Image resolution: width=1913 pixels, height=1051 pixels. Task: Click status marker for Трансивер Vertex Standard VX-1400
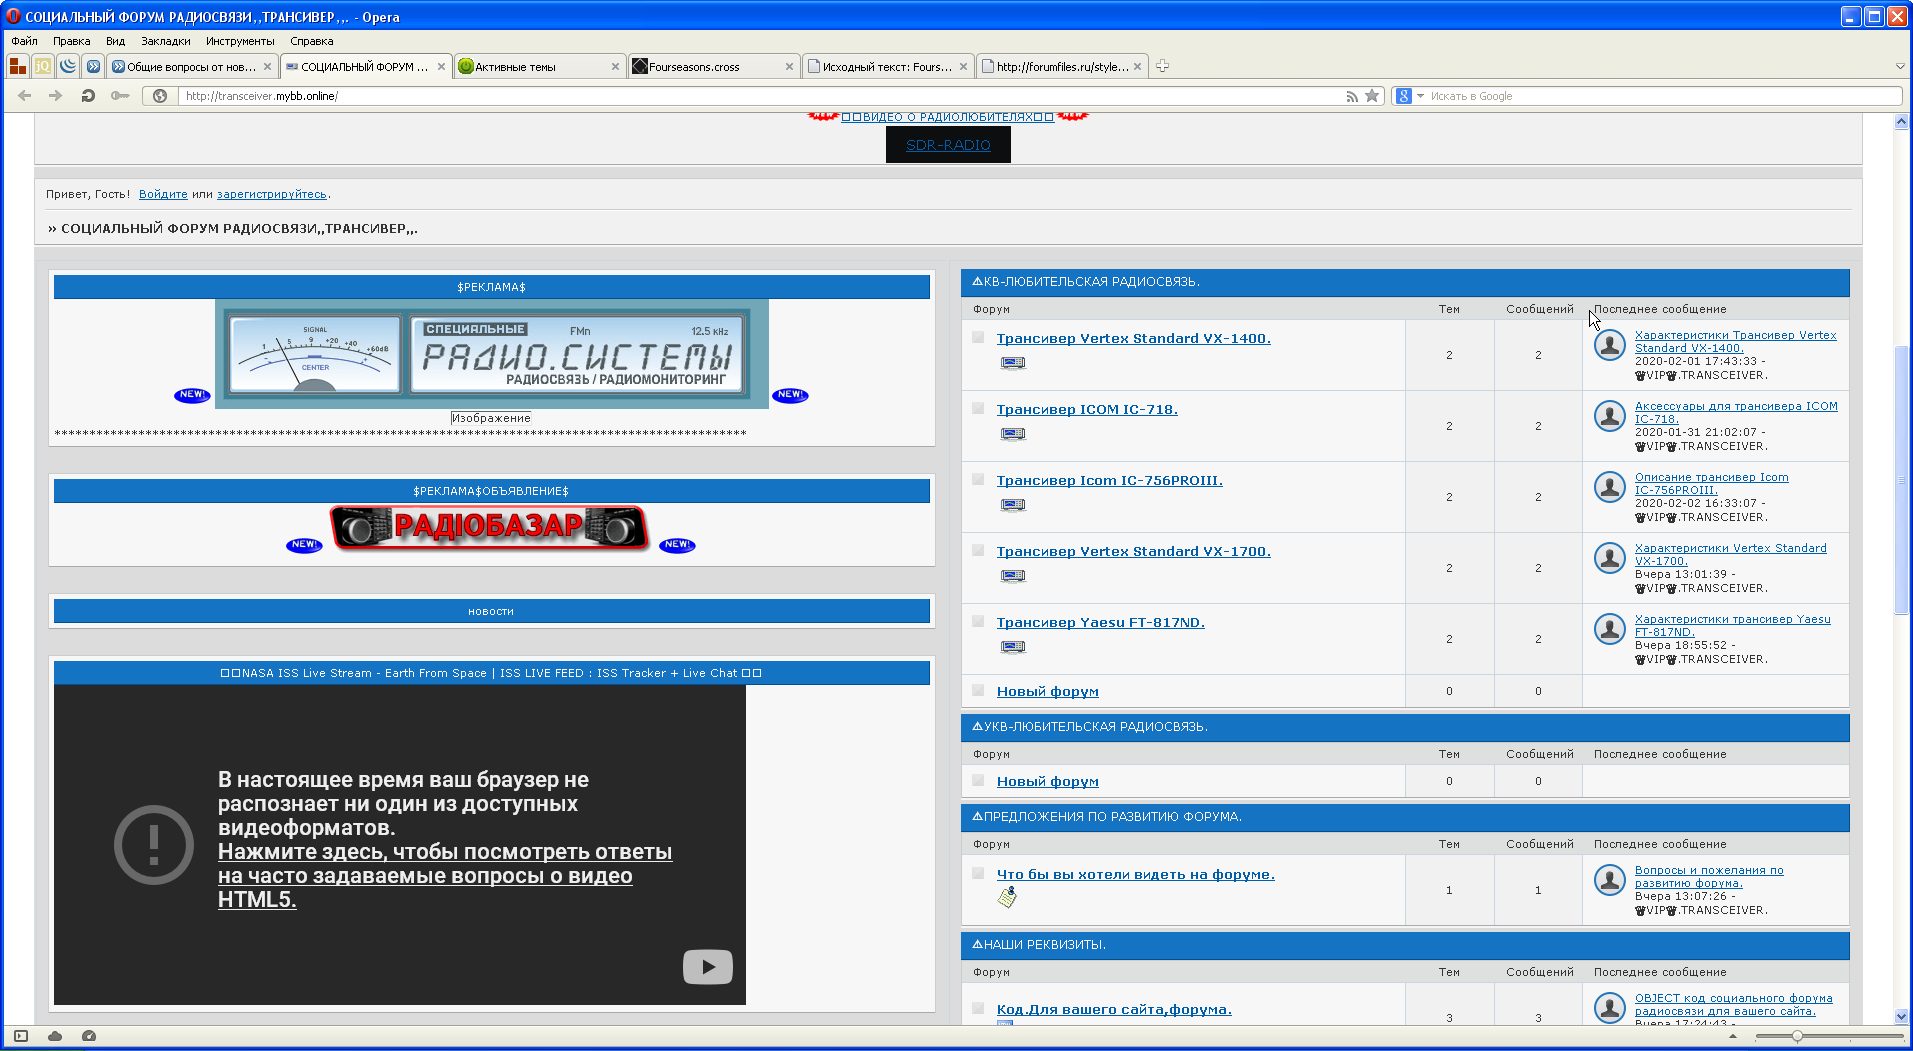tap(978, 337)
